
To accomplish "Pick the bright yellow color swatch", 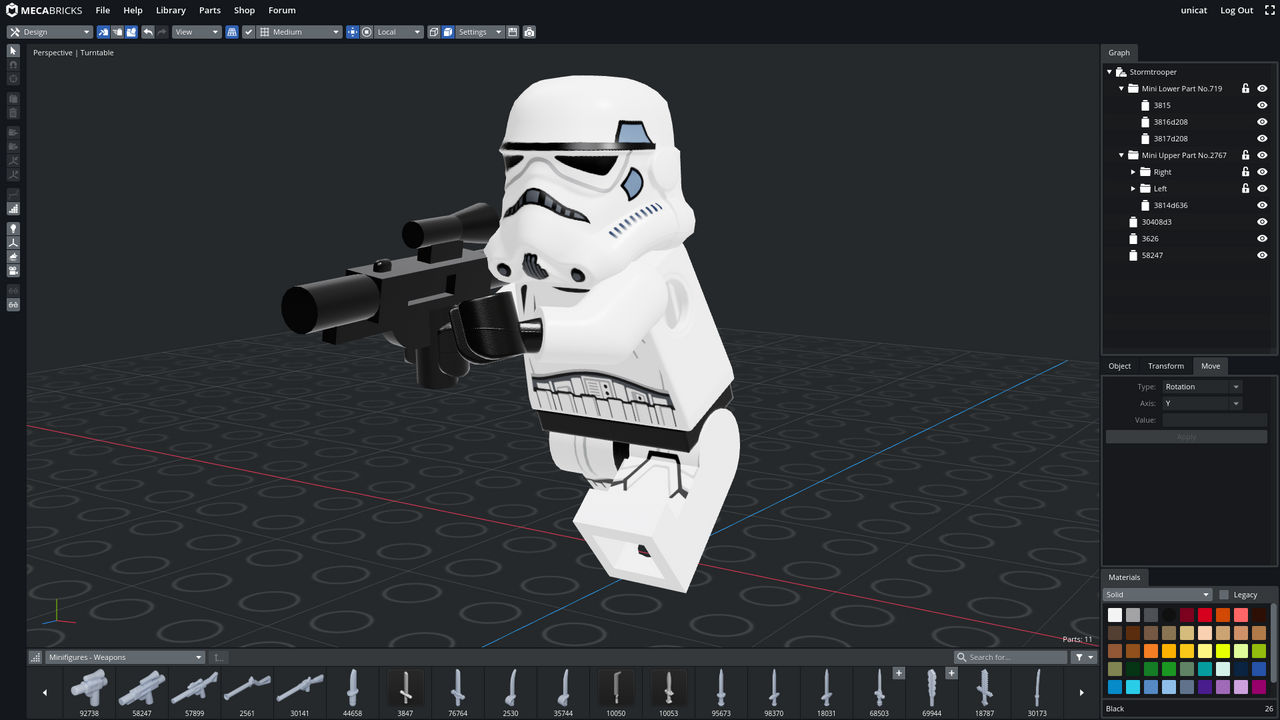I will (1223, 651).
